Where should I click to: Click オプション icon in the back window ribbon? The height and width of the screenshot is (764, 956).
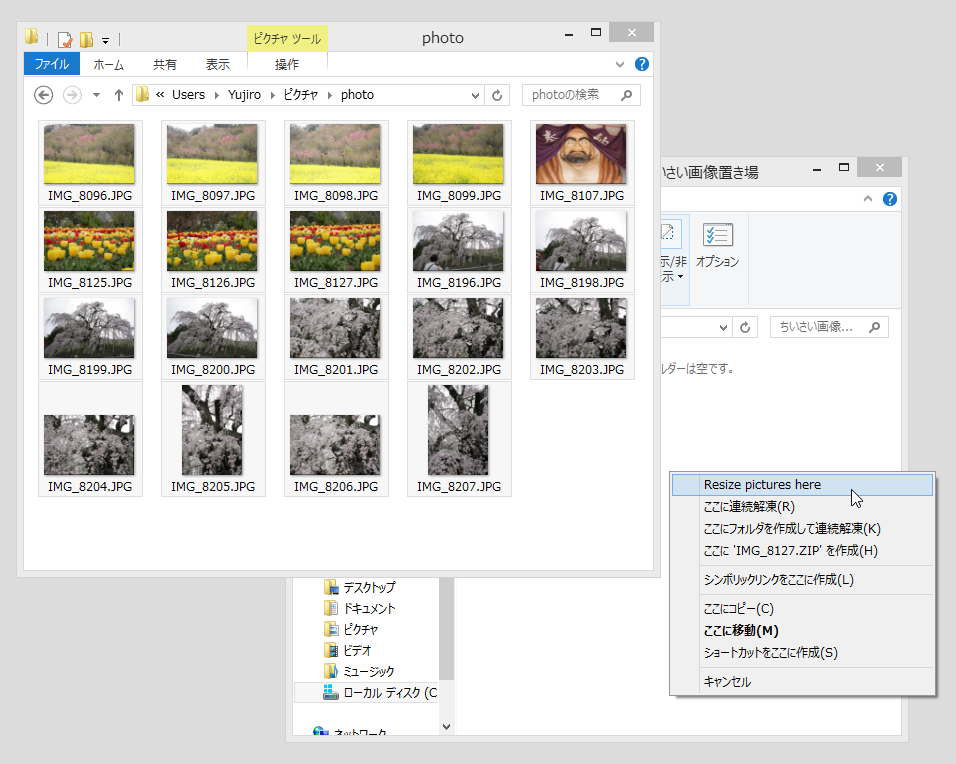pos(718,245)
